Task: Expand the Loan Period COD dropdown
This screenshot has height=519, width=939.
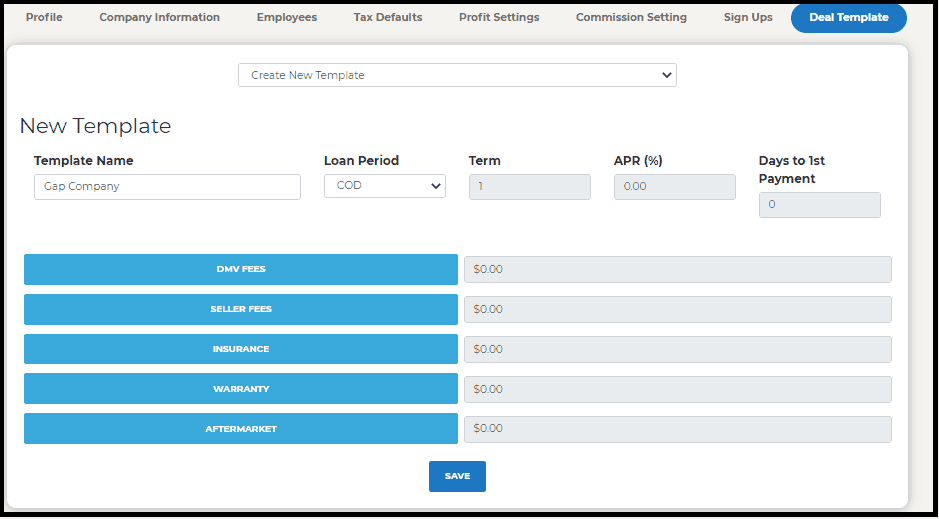Action: tap(384, 186)
